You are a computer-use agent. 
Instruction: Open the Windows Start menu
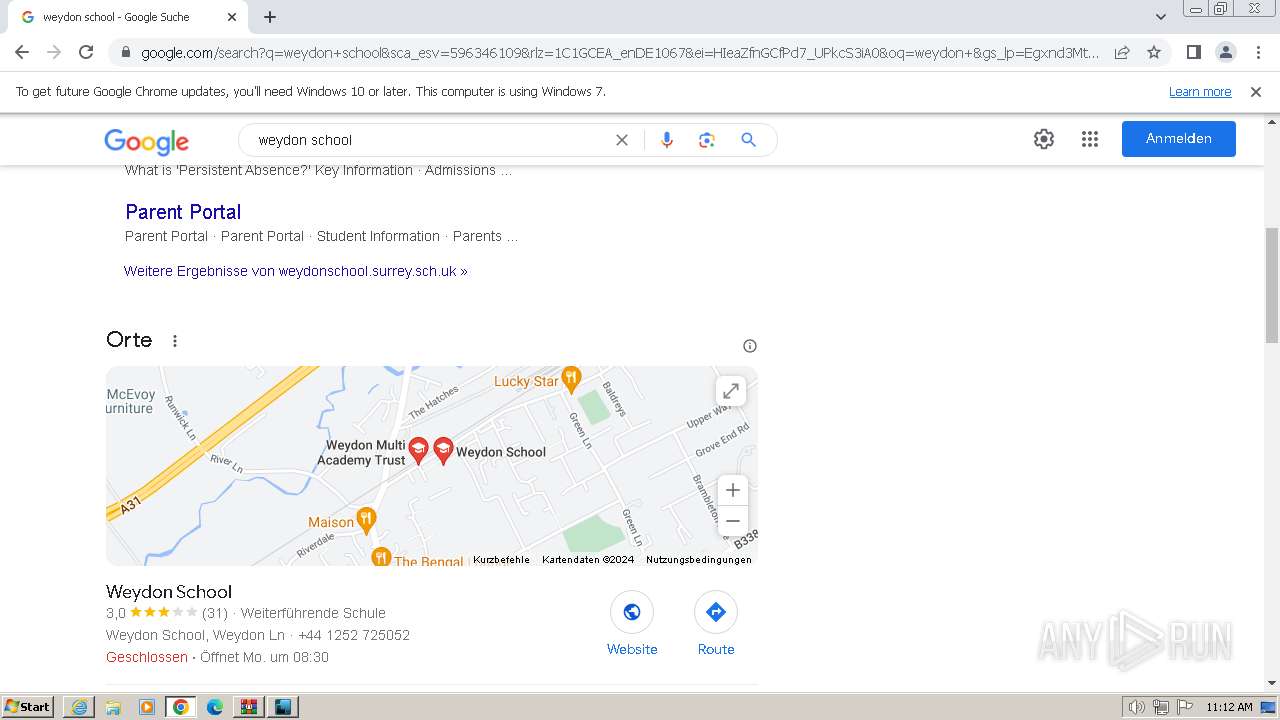click(x=28, y=707)
